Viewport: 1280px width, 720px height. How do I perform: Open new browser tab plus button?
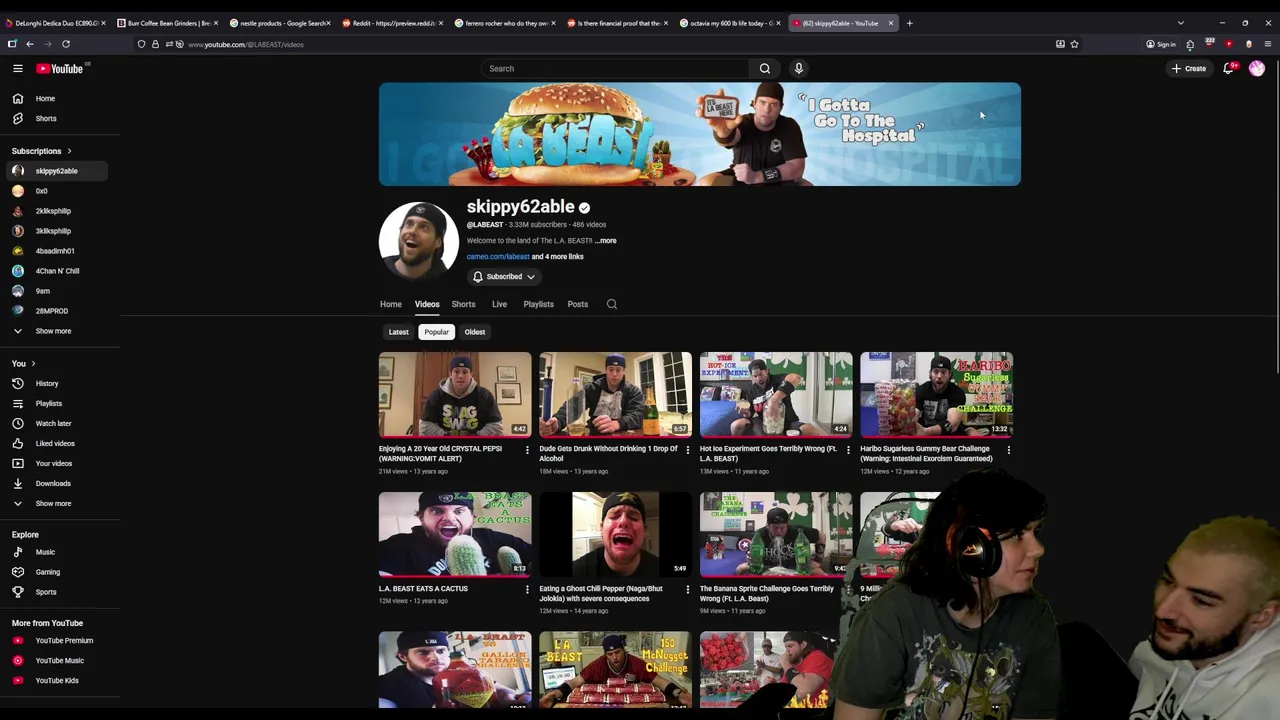(x=909, y=23)
